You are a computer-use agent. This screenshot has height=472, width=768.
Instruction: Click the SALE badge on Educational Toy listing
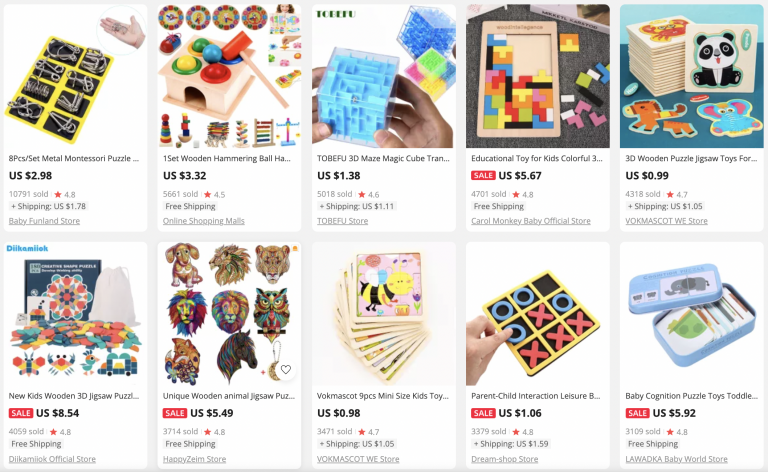483,175
